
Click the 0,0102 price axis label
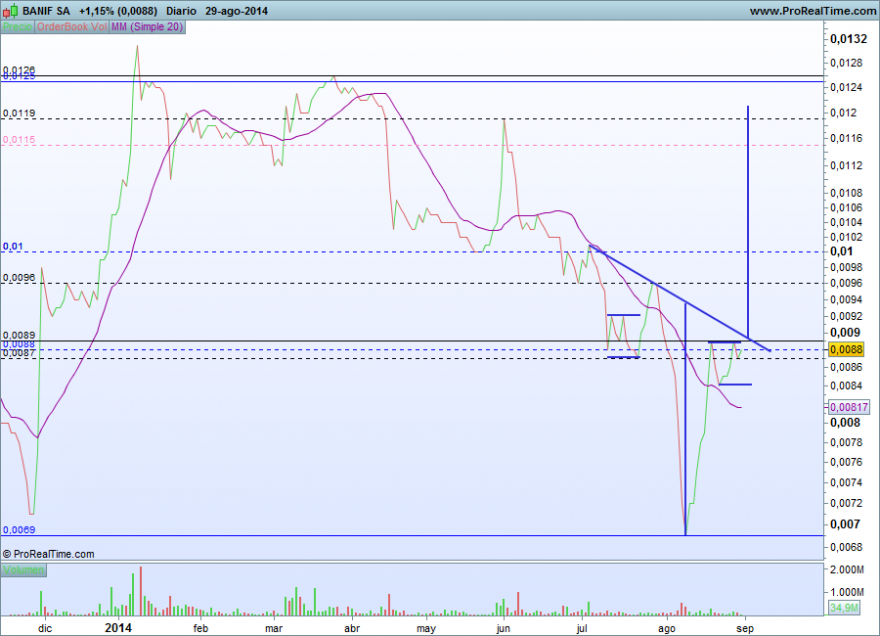coord(846,237)
